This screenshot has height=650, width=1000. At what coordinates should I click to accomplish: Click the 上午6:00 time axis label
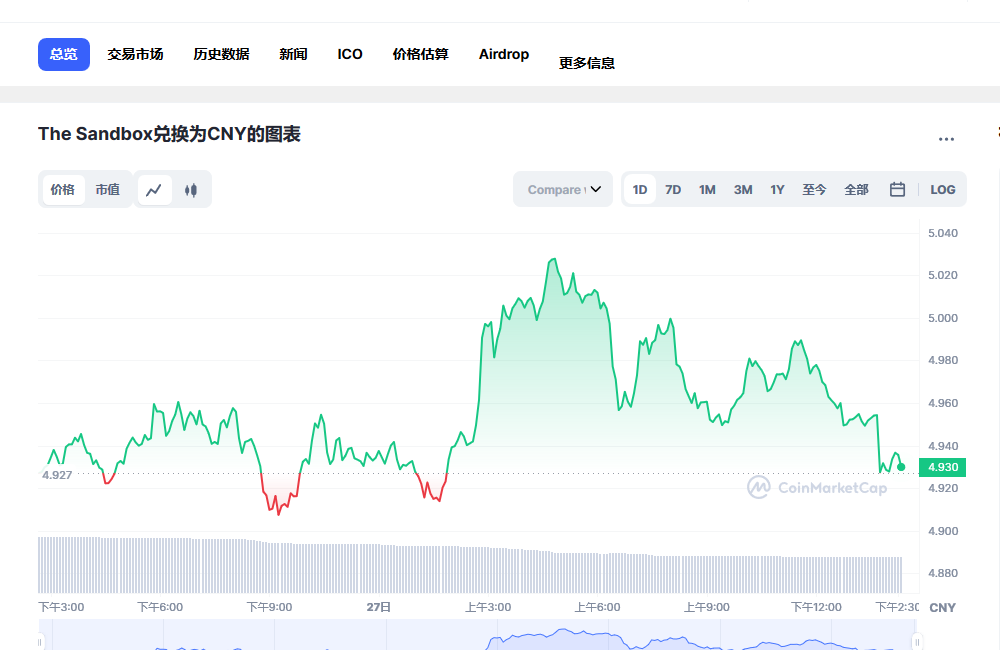598,607
